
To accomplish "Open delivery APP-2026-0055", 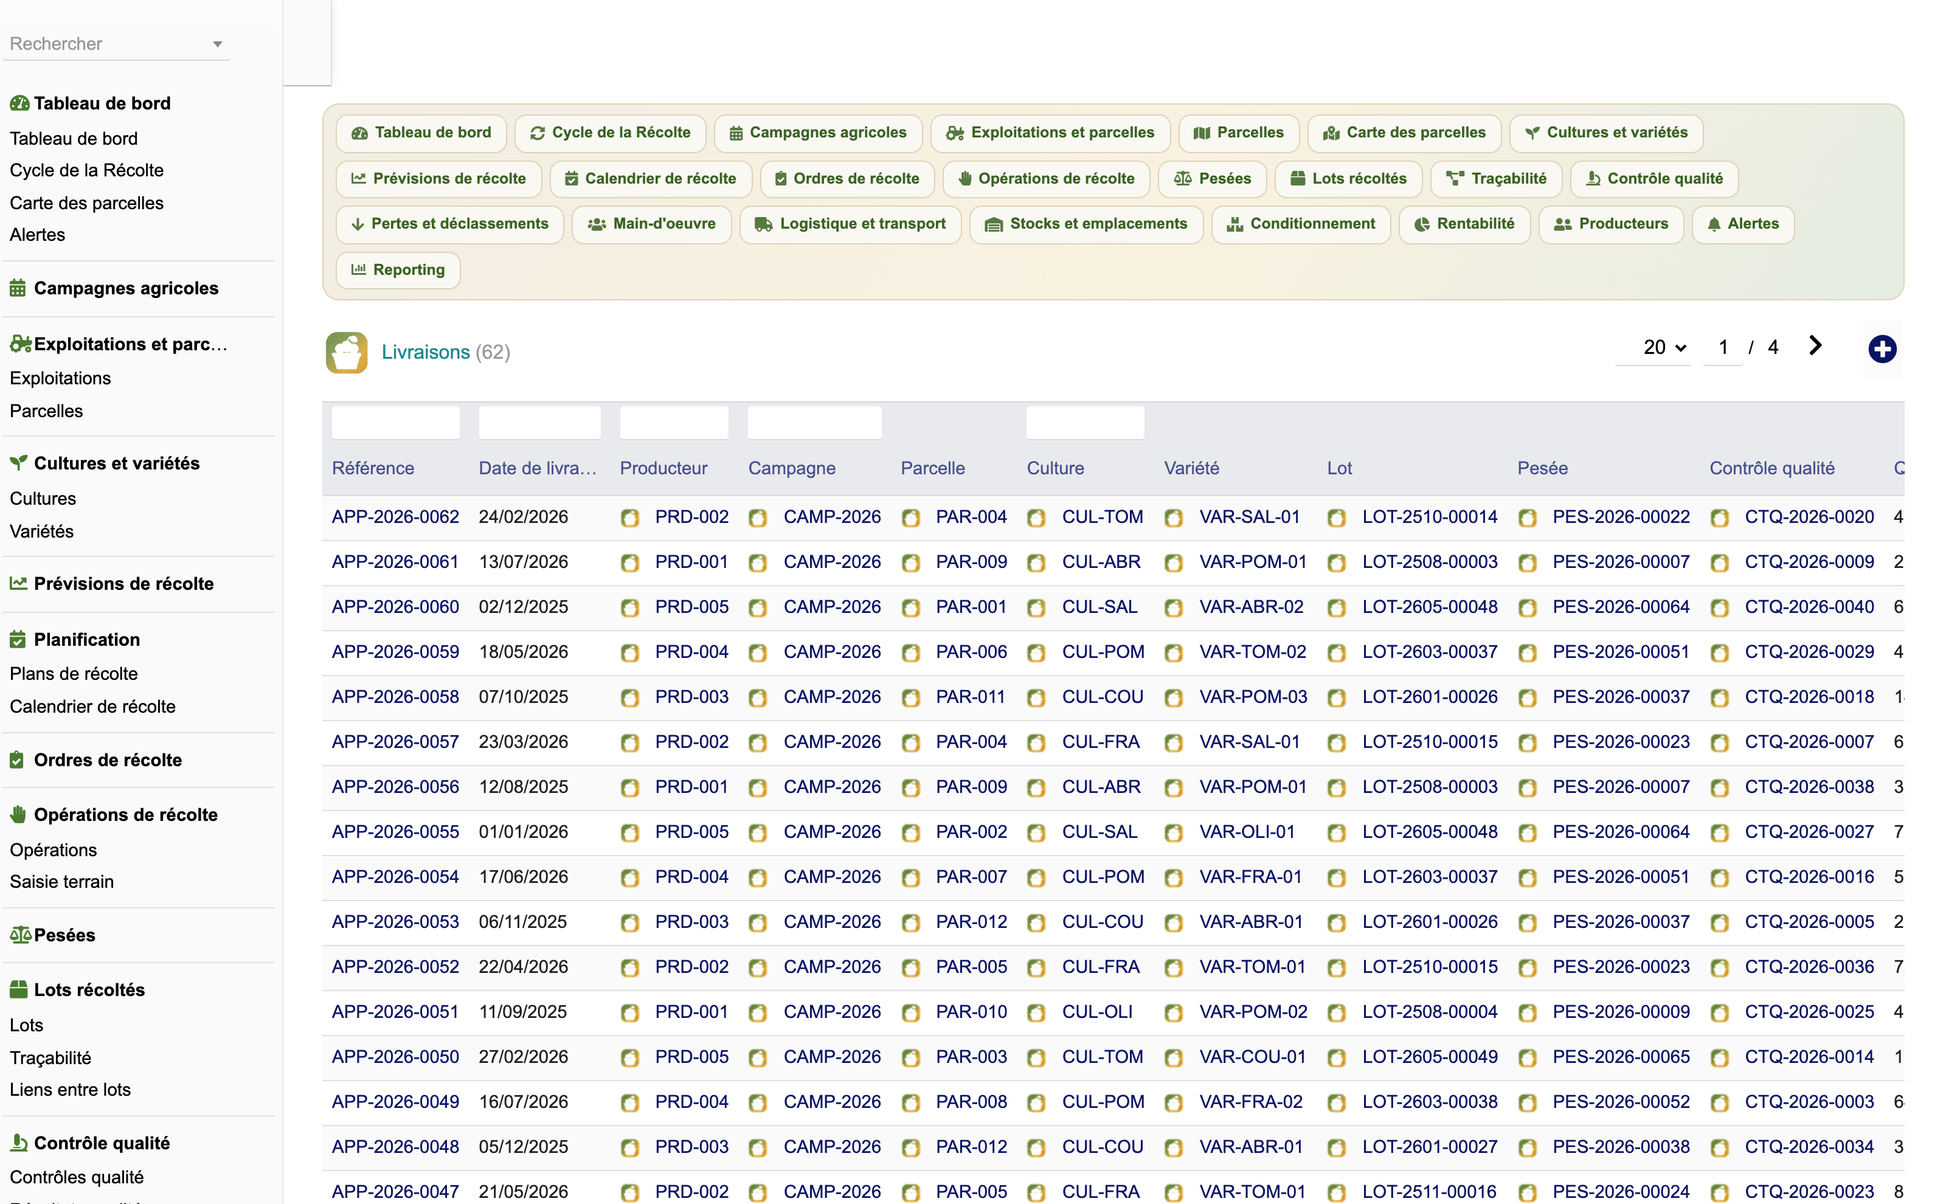I will click(x=395, y=832).
